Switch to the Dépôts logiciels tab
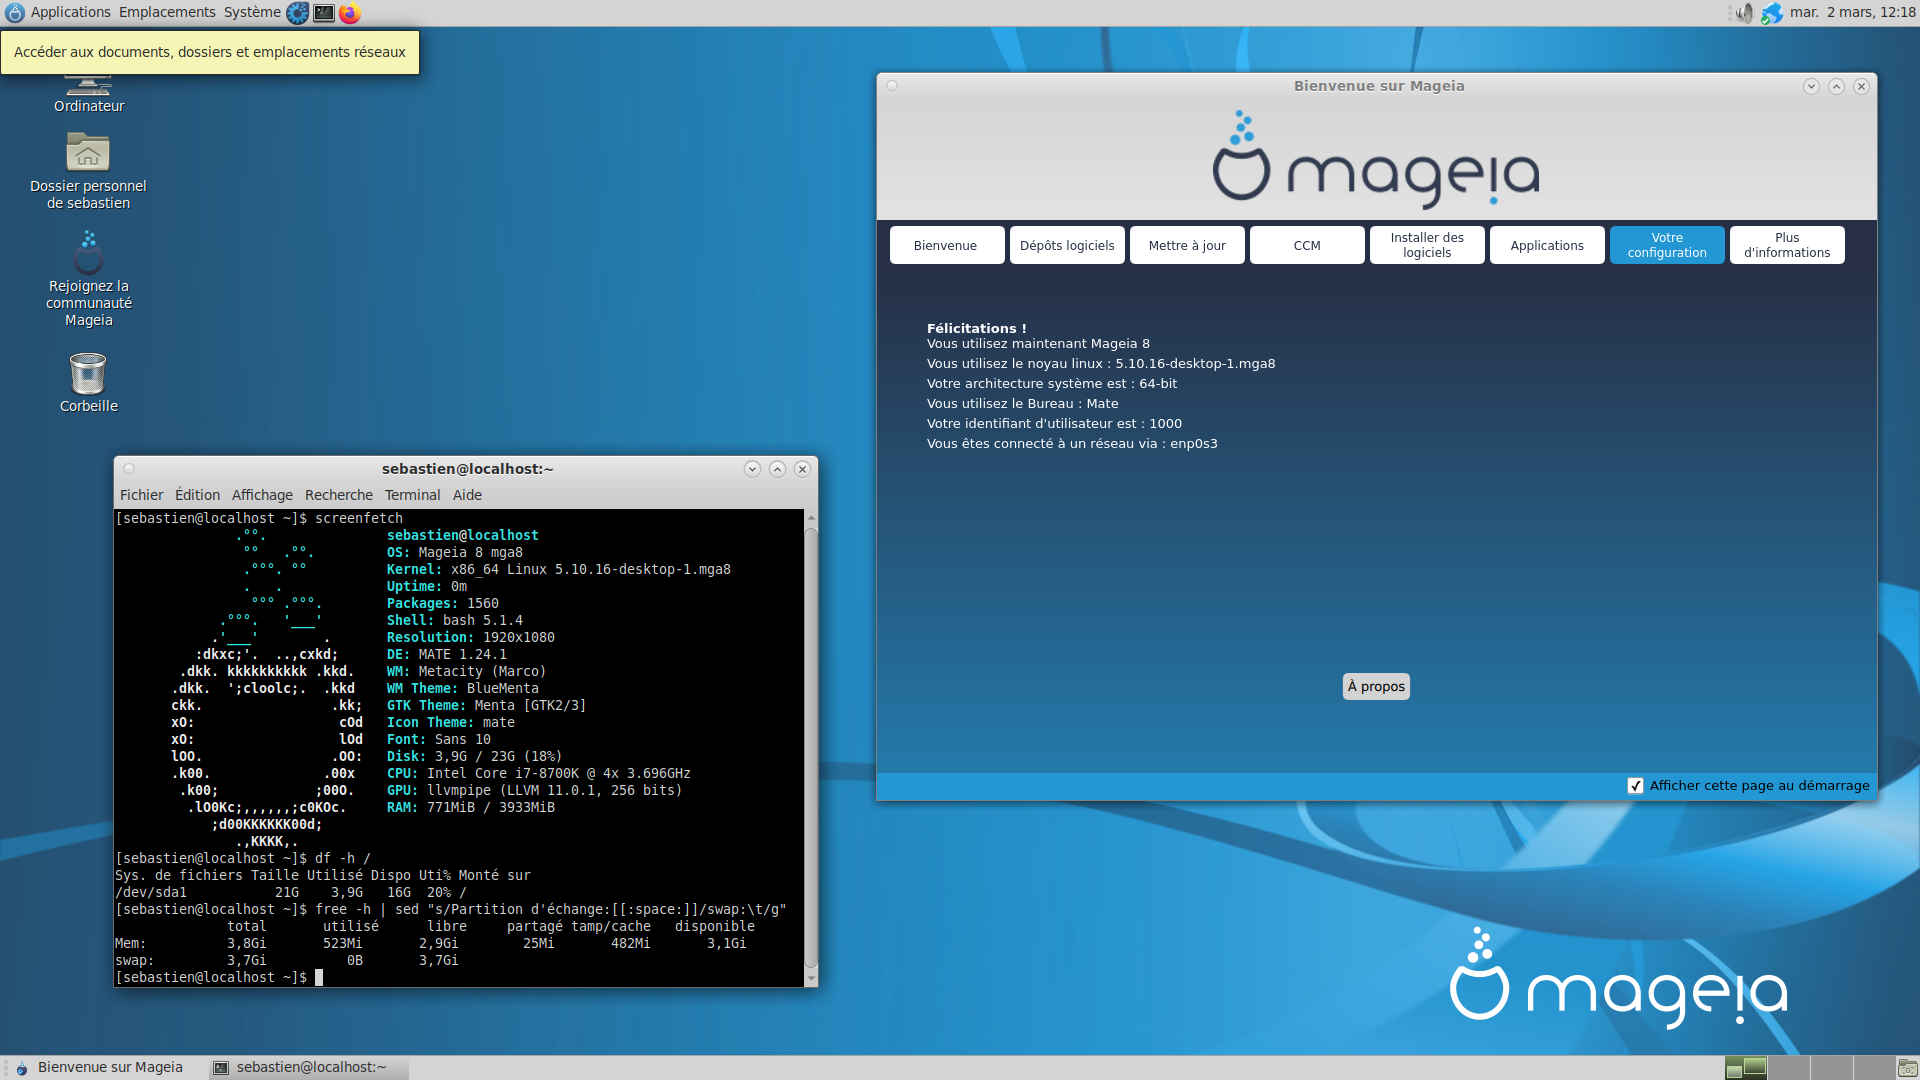The height and width of the screenshot is (1080, 1920). [1067, 245]
